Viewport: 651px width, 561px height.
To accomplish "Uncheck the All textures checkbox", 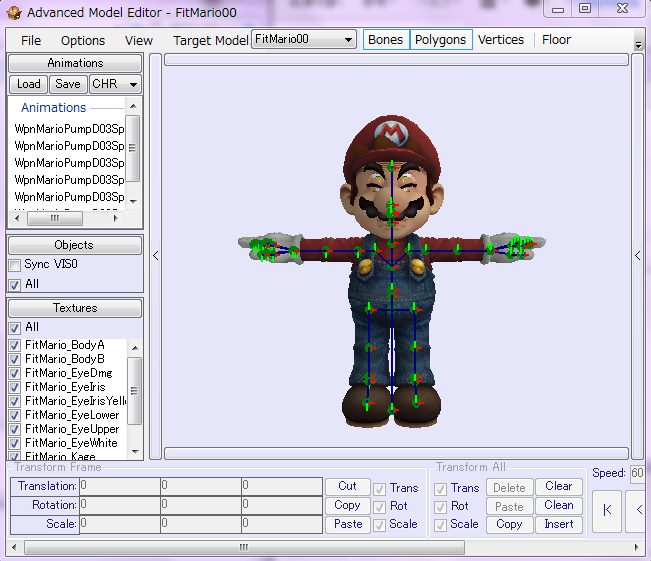I will [15, 328].
